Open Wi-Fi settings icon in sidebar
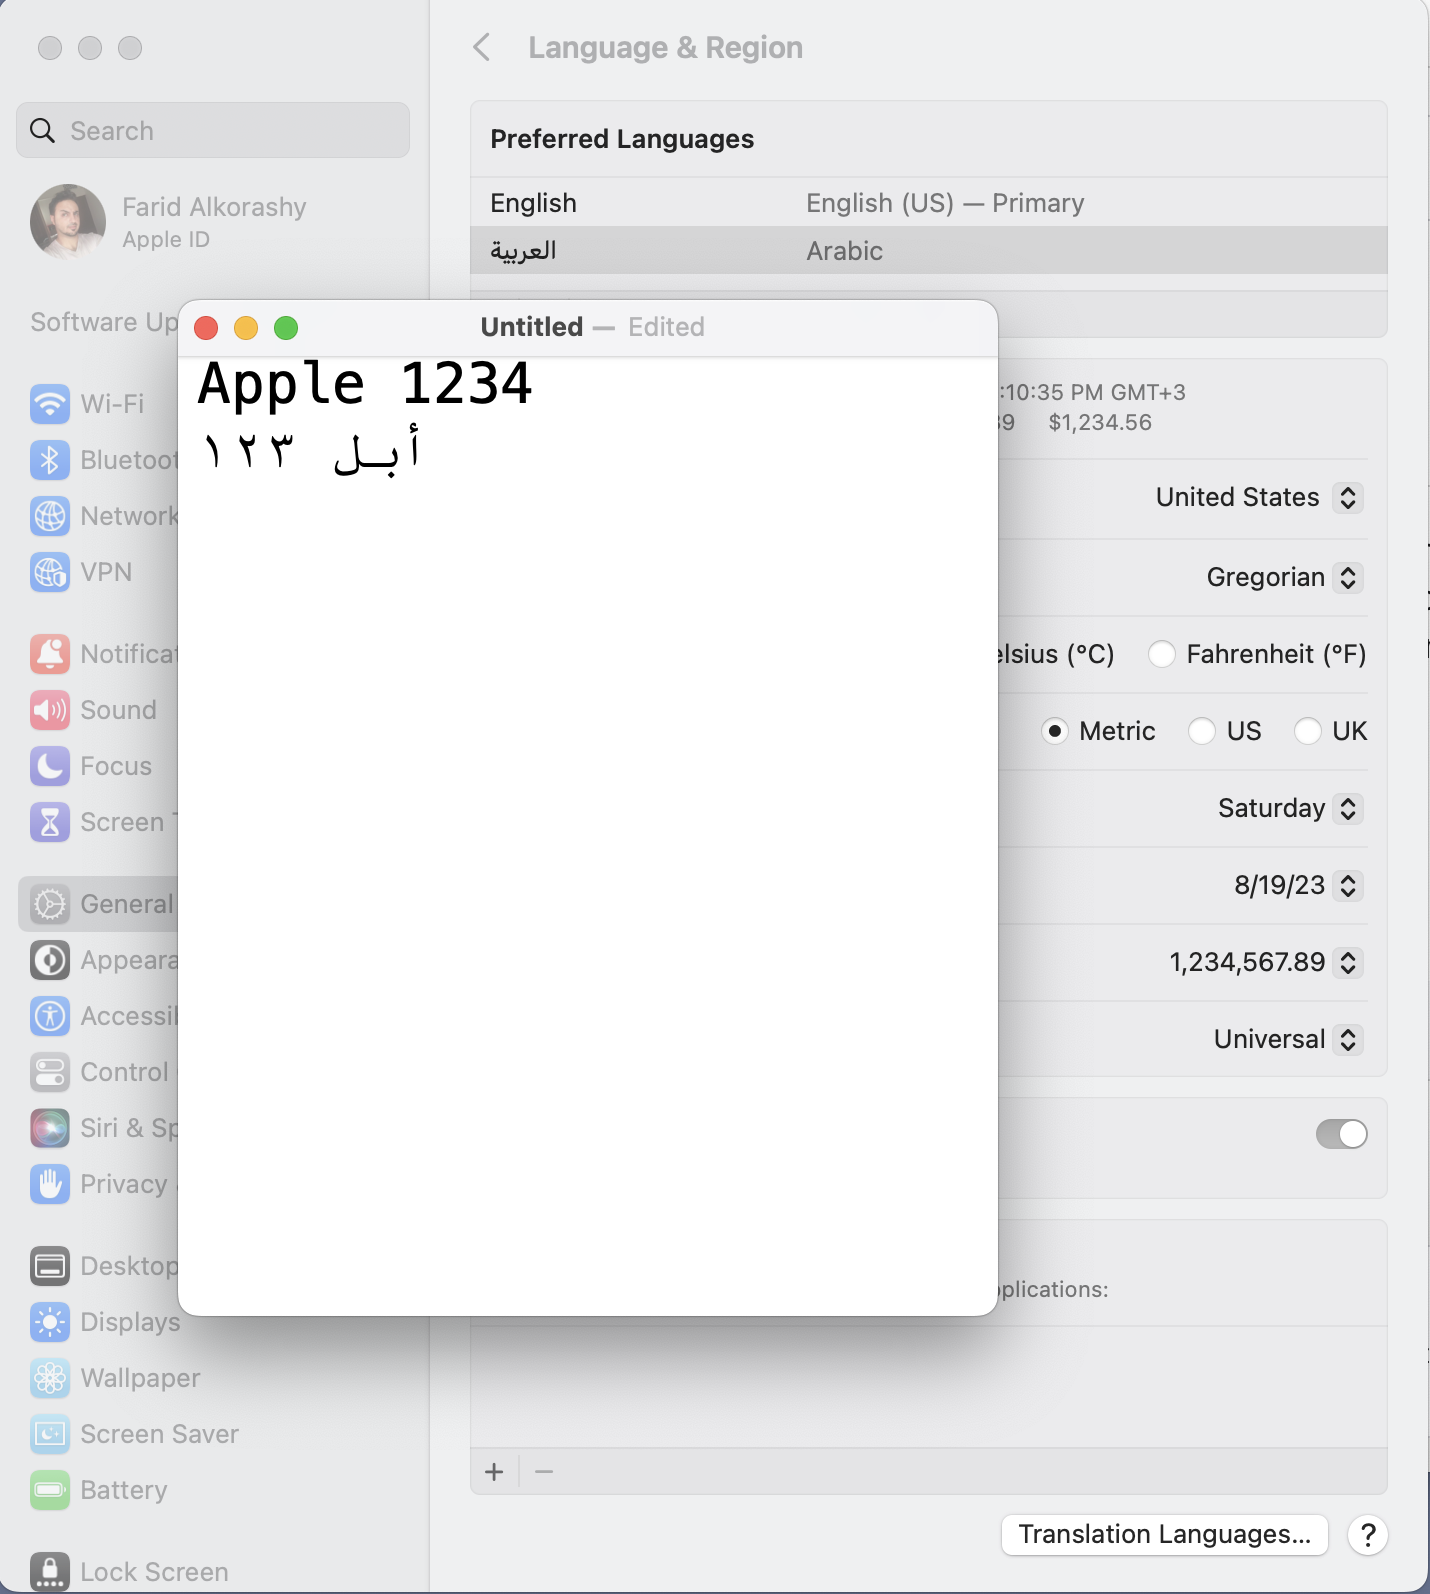The image size is (1430, 1594). 50,404
